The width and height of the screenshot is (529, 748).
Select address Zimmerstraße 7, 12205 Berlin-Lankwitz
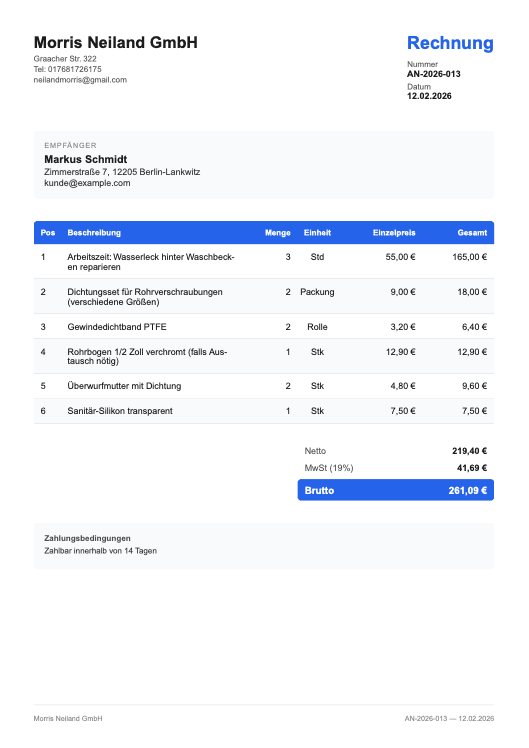pyautogui.click(x=122, y=172)
